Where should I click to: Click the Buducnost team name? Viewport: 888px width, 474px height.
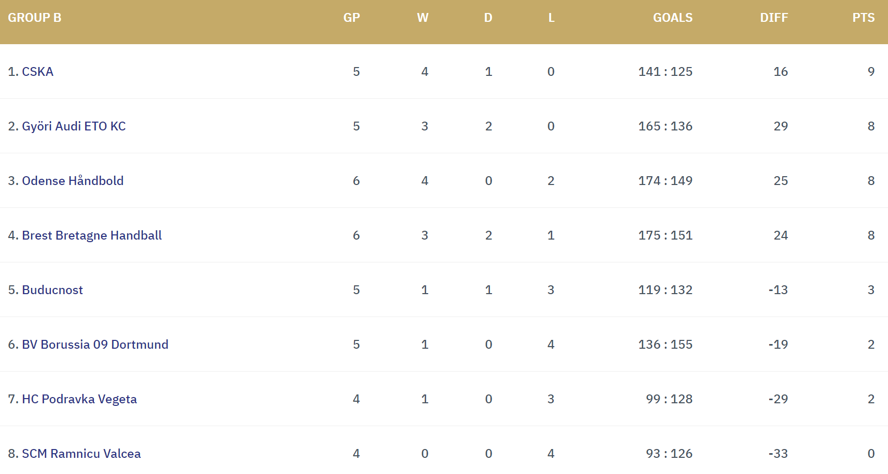(52, 290)
